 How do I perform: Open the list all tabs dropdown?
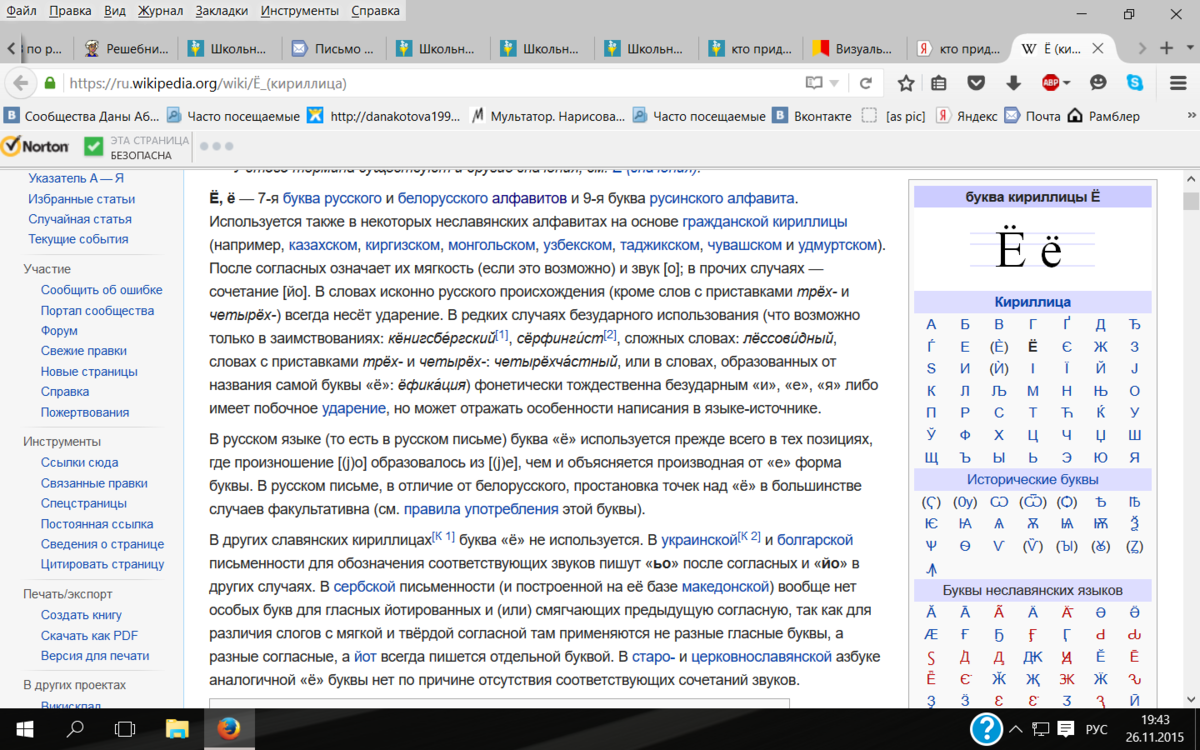coord(1190,48)
